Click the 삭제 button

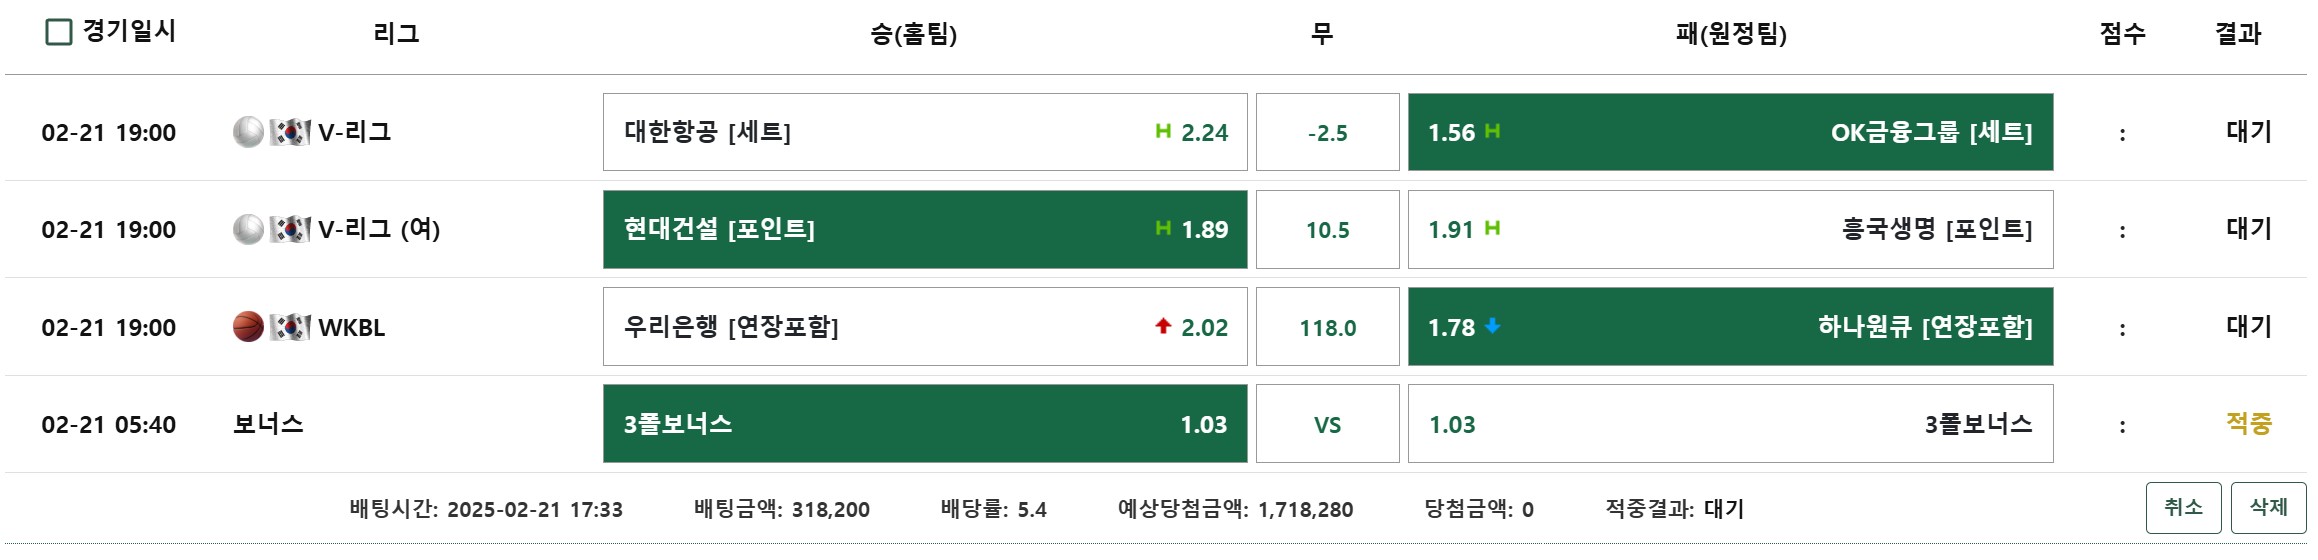pos(2268,508)
